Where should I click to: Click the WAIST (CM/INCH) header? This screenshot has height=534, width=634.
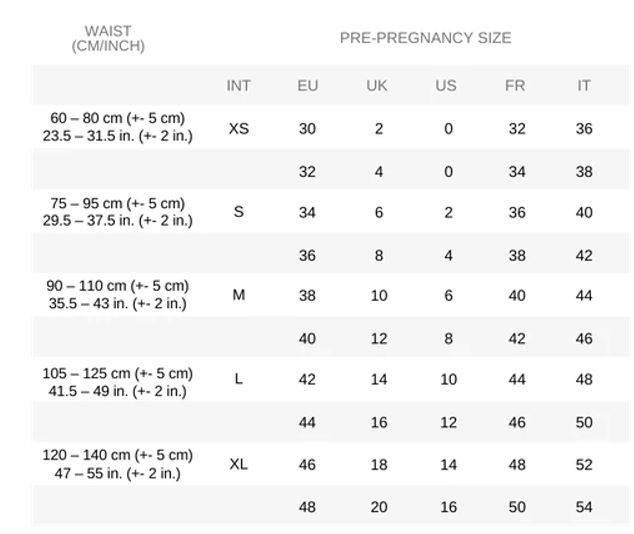[x=108, y=39]
